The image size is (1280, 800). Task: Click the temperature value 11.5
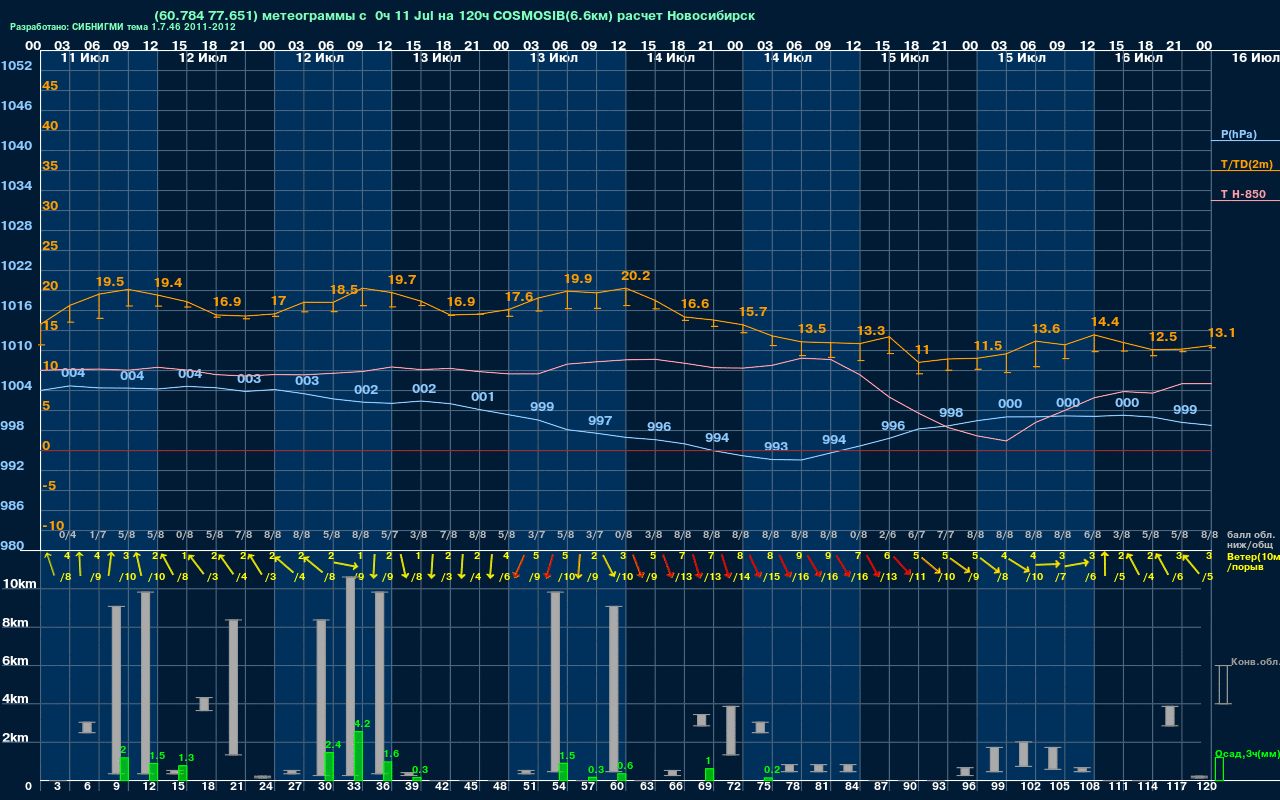[x=988, y=346]
